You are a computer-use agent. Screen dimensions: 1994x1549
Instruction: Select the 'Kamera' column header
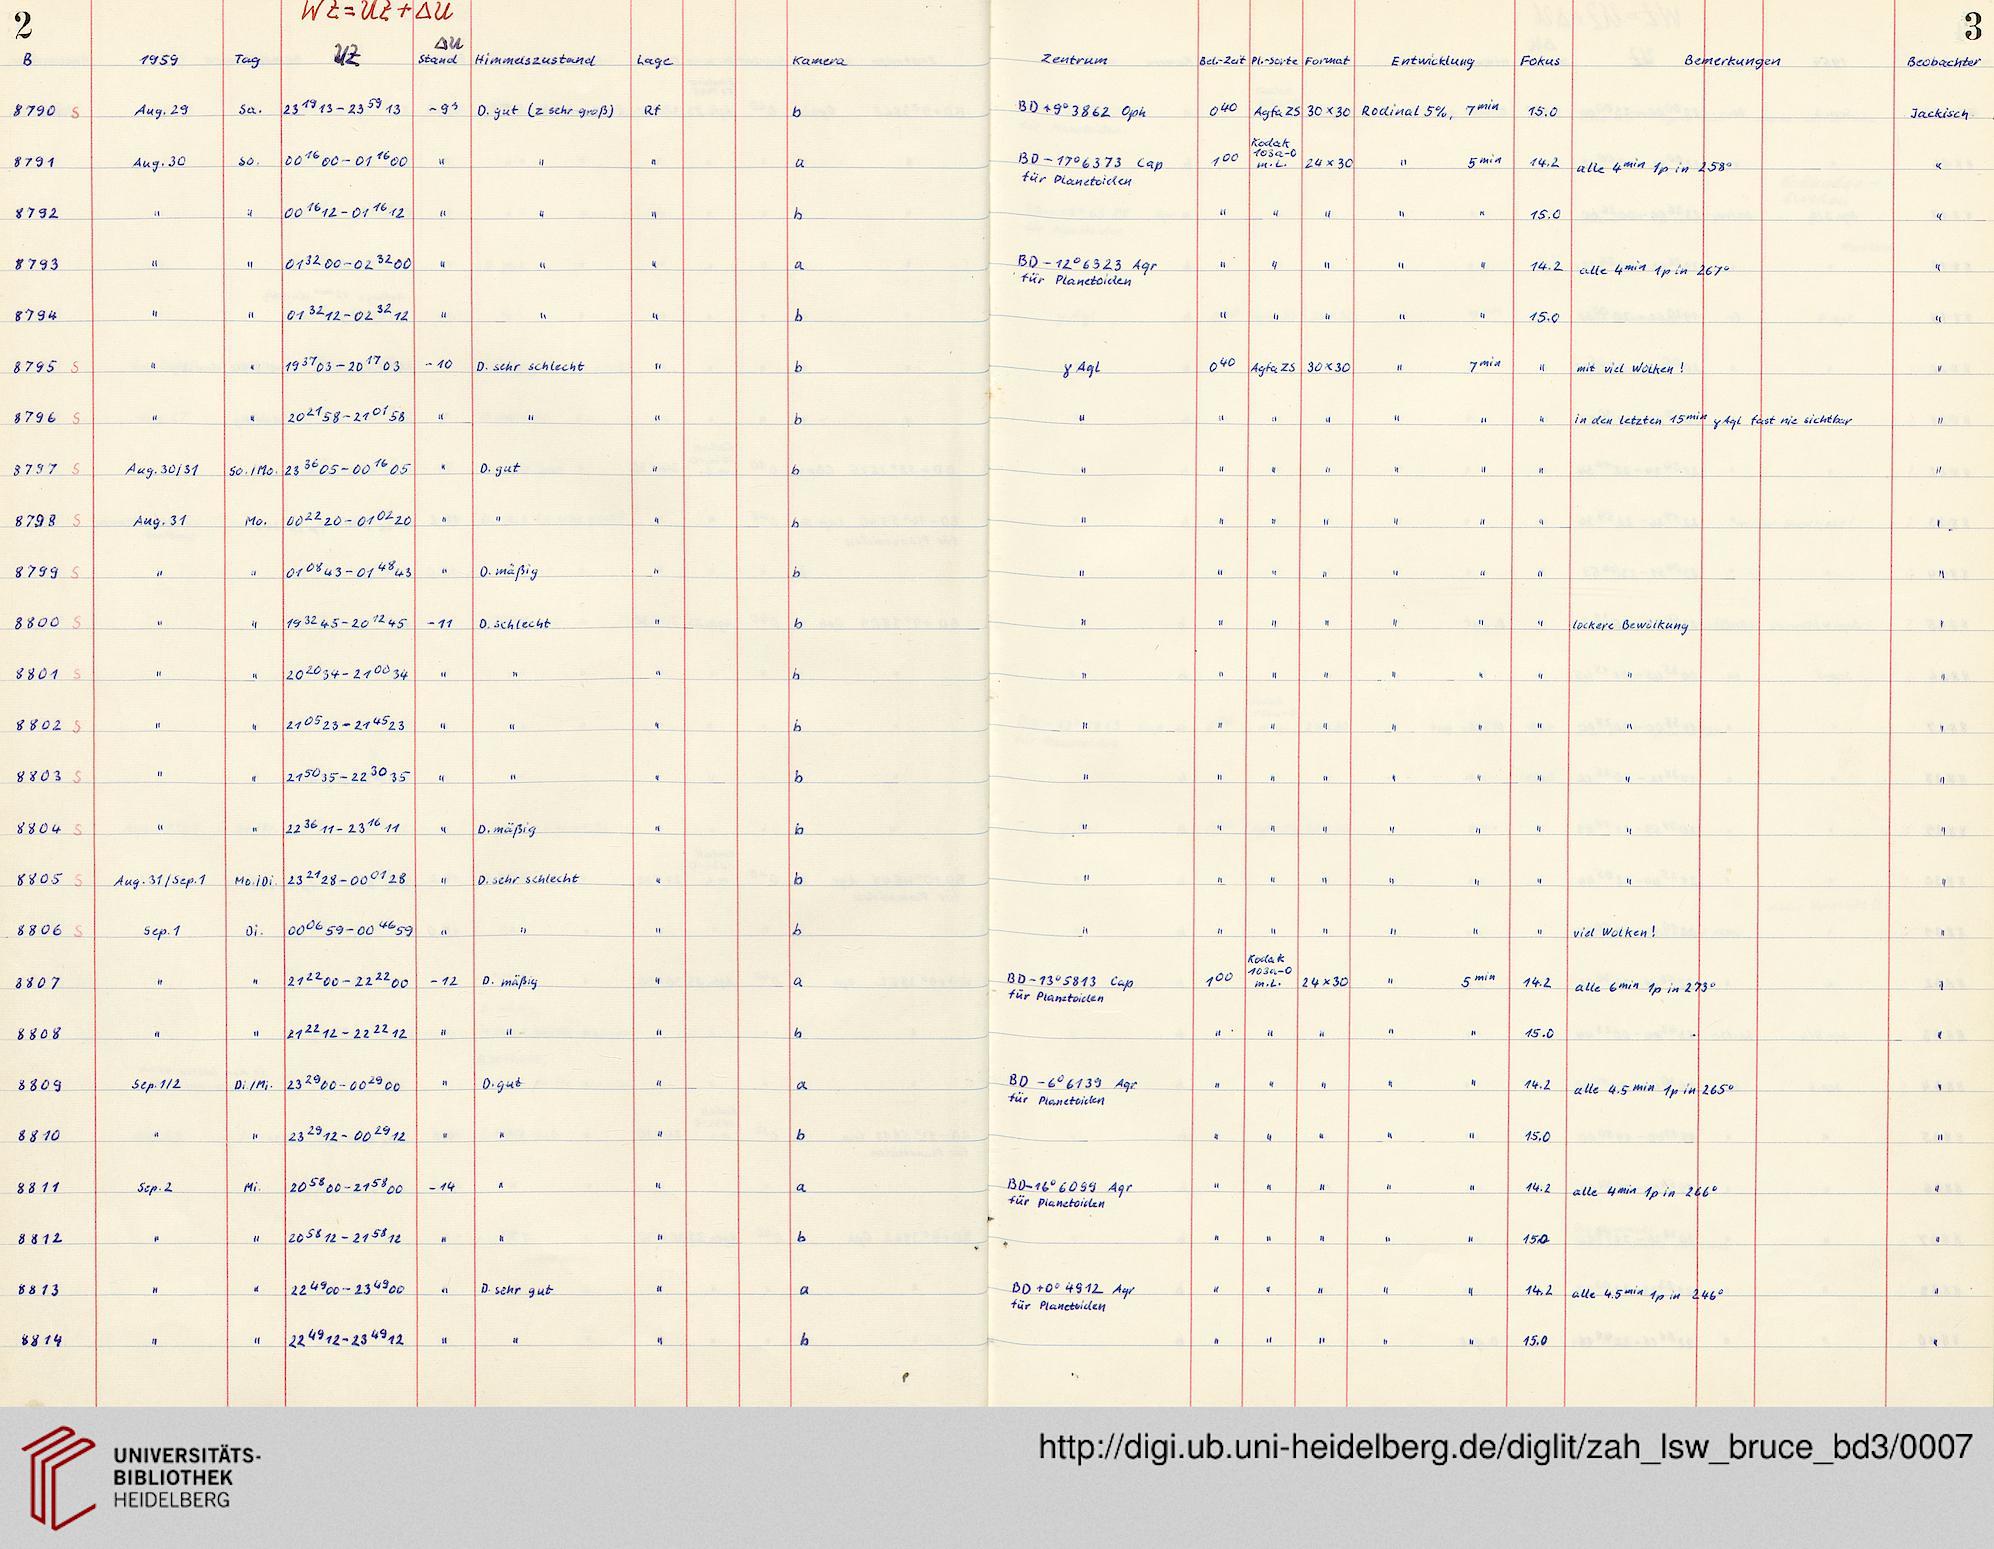pyautogui.click(x=819, y=61)
